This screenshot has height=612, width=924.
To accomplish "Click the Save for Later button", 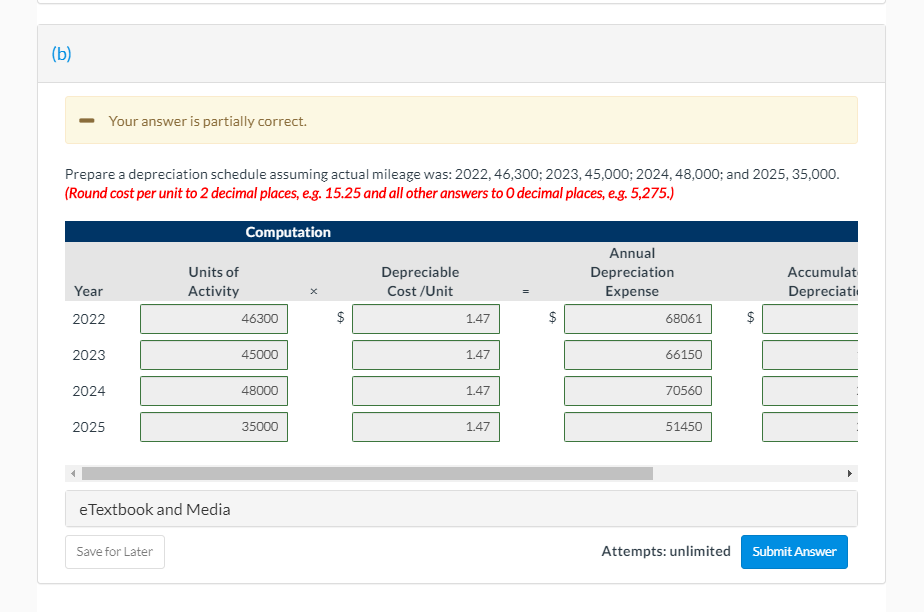I will [115, 552].
